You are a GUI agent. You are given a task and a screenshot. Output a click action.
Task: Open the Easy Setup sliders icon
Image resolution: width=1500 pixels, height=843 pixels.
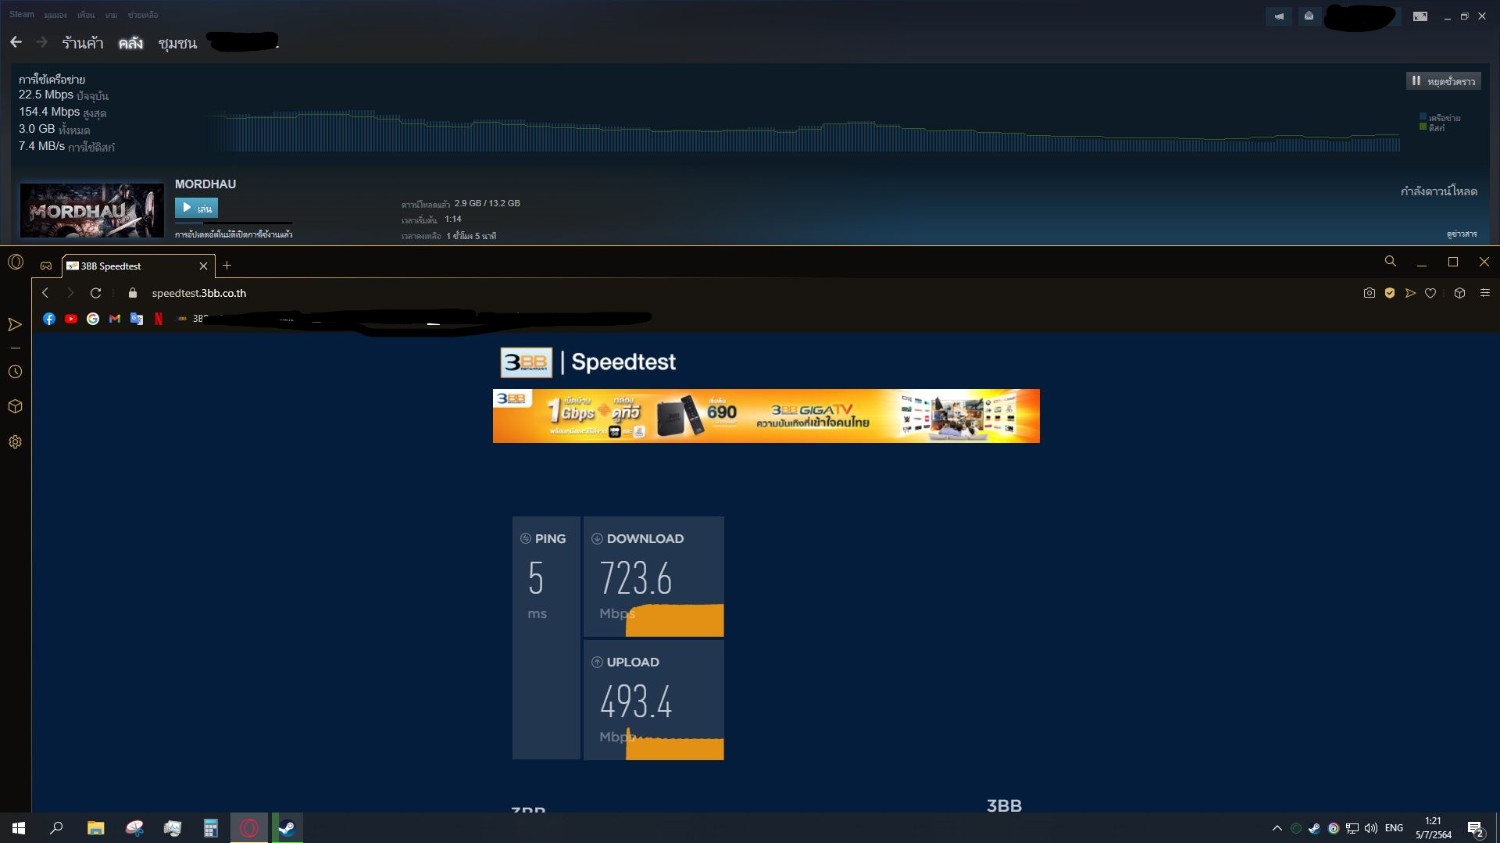1485,293
